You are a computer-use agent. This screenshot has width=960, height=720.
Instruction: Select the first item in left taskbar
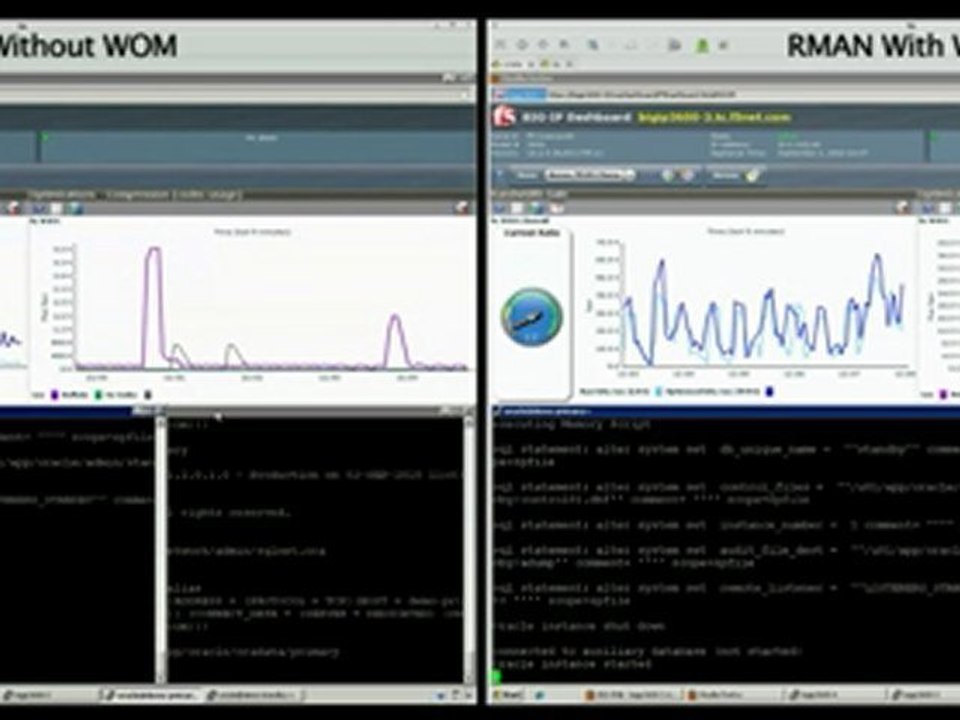[49, 695]
